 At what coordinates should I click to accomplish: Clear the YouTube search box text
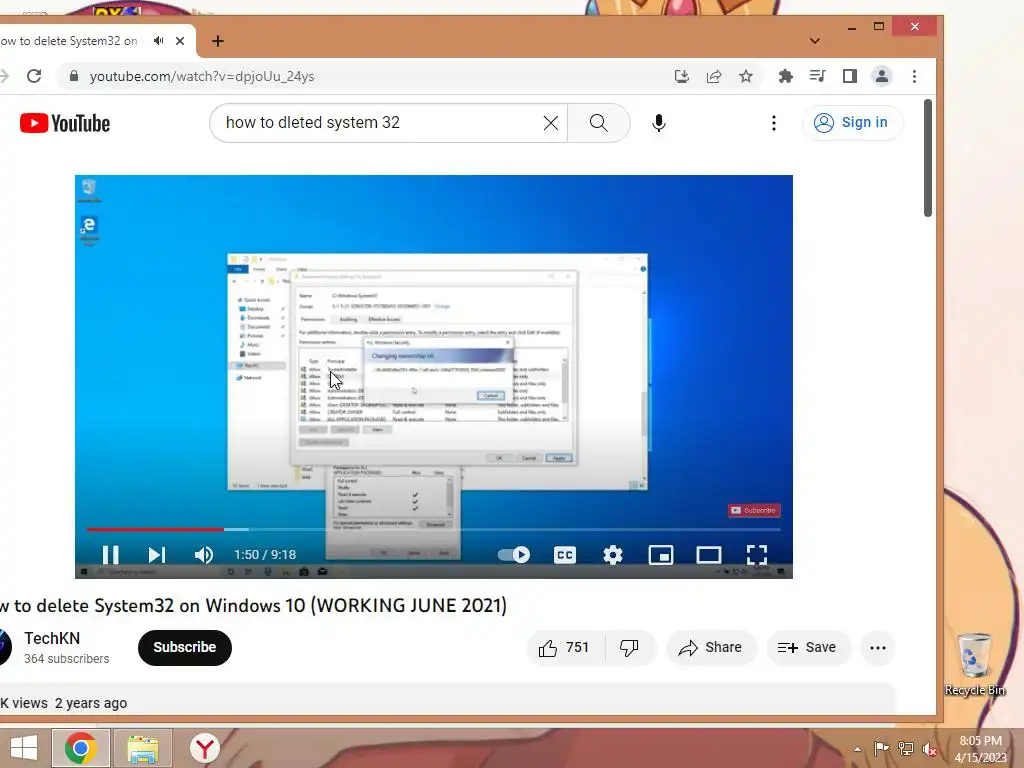[x=551, y=123]
